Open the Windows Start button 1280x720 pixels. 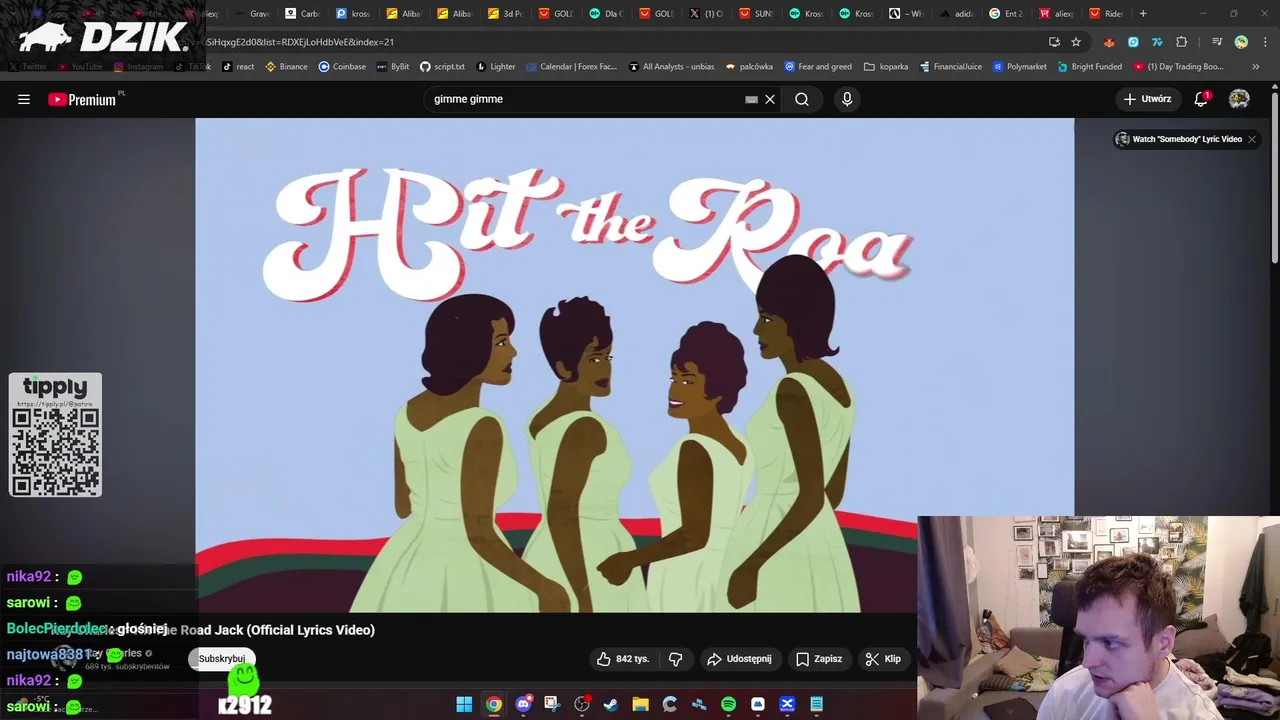pyautogui.click(x=464, y=704)
